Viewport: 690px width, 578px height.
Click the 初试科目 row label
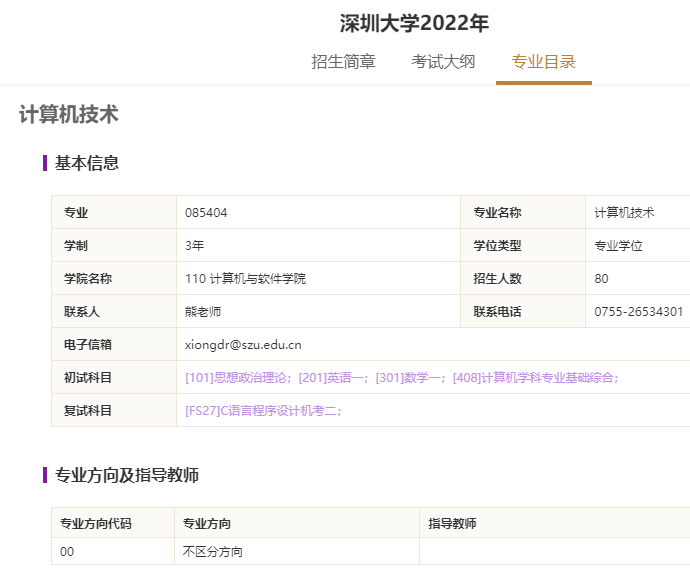pyautogui.click(x=88, y=378)
